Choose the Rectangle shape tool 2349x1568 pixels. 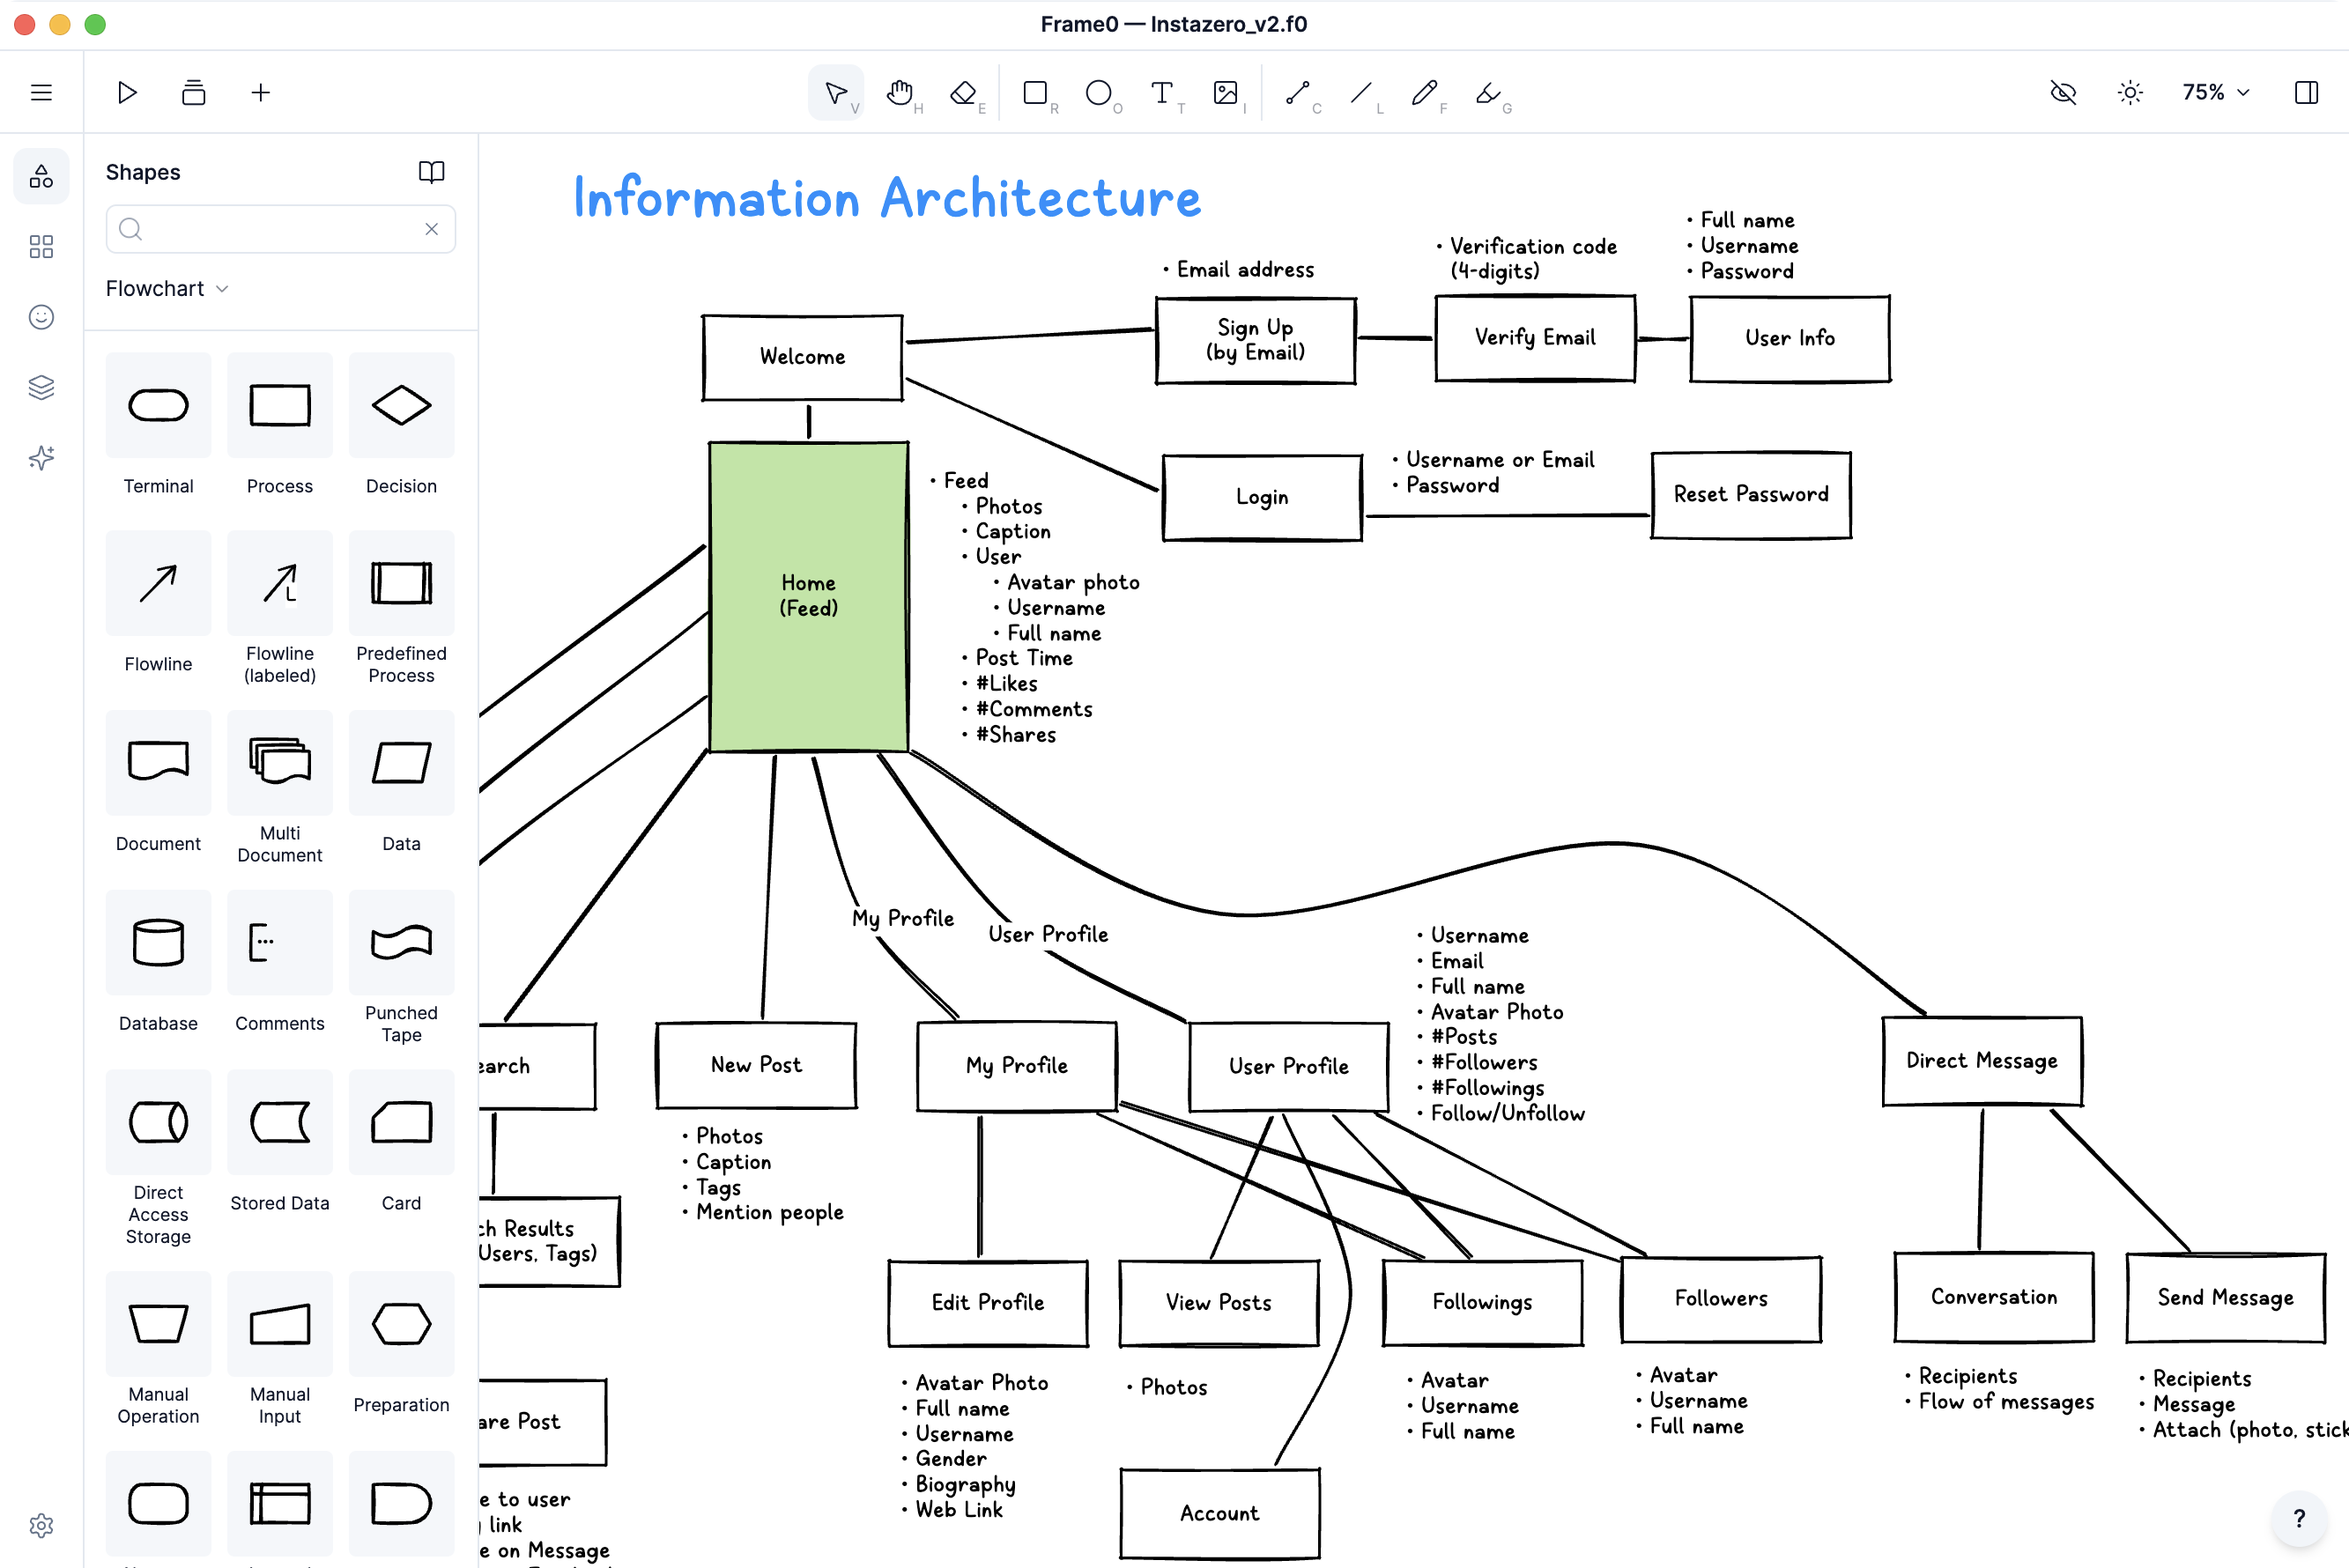click(x=1035, y=93)
